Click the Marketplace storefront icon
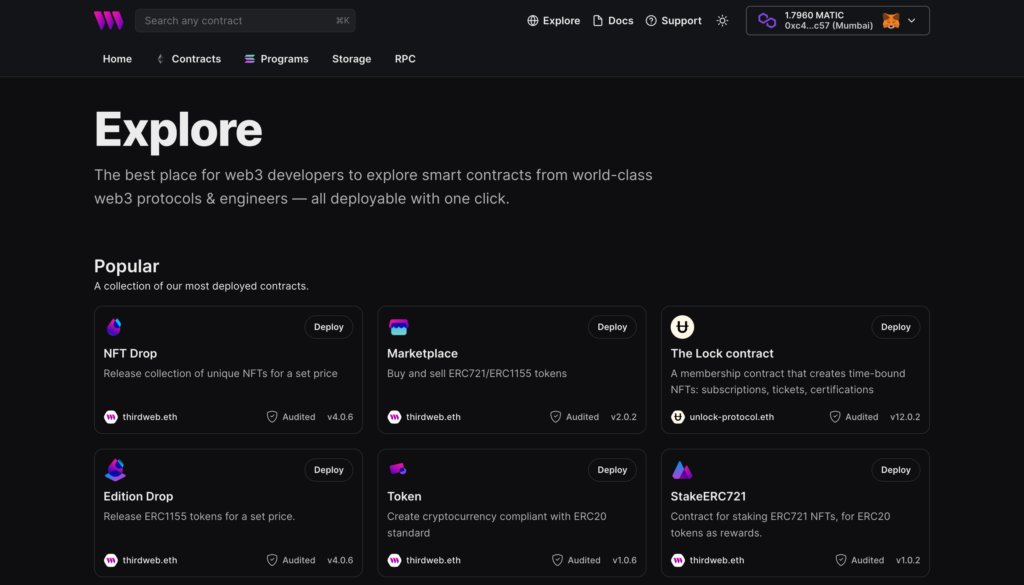Screen dimensions: 1024x585 click(x=398, y=326)
